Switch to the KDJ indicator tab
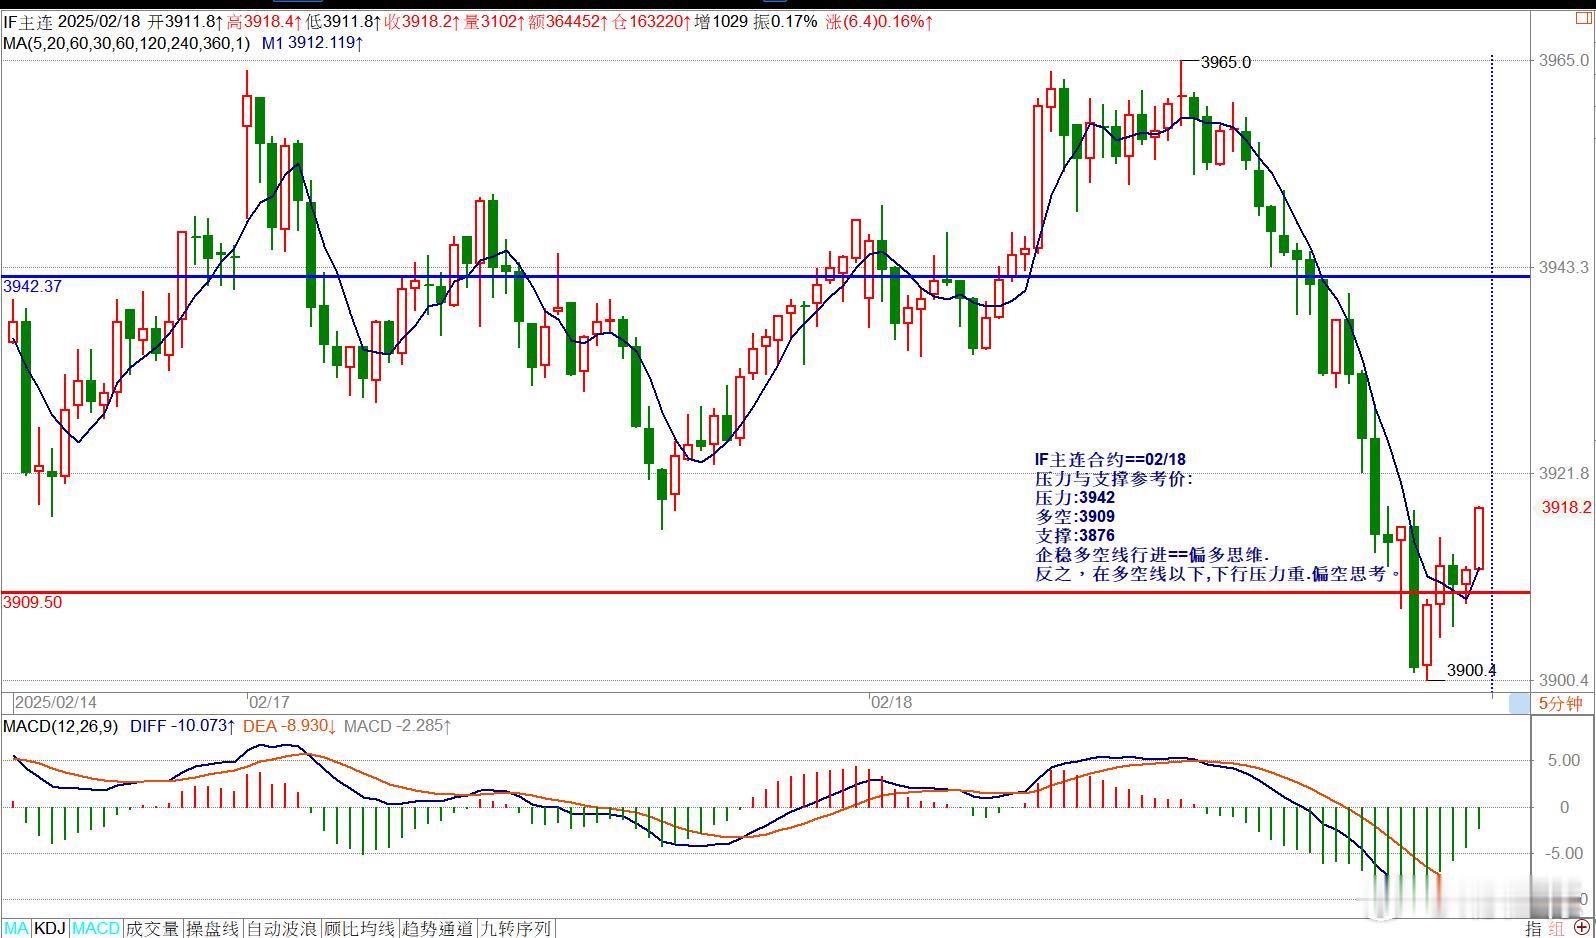Screen dimensions: 1596x938 coord(50,928)
